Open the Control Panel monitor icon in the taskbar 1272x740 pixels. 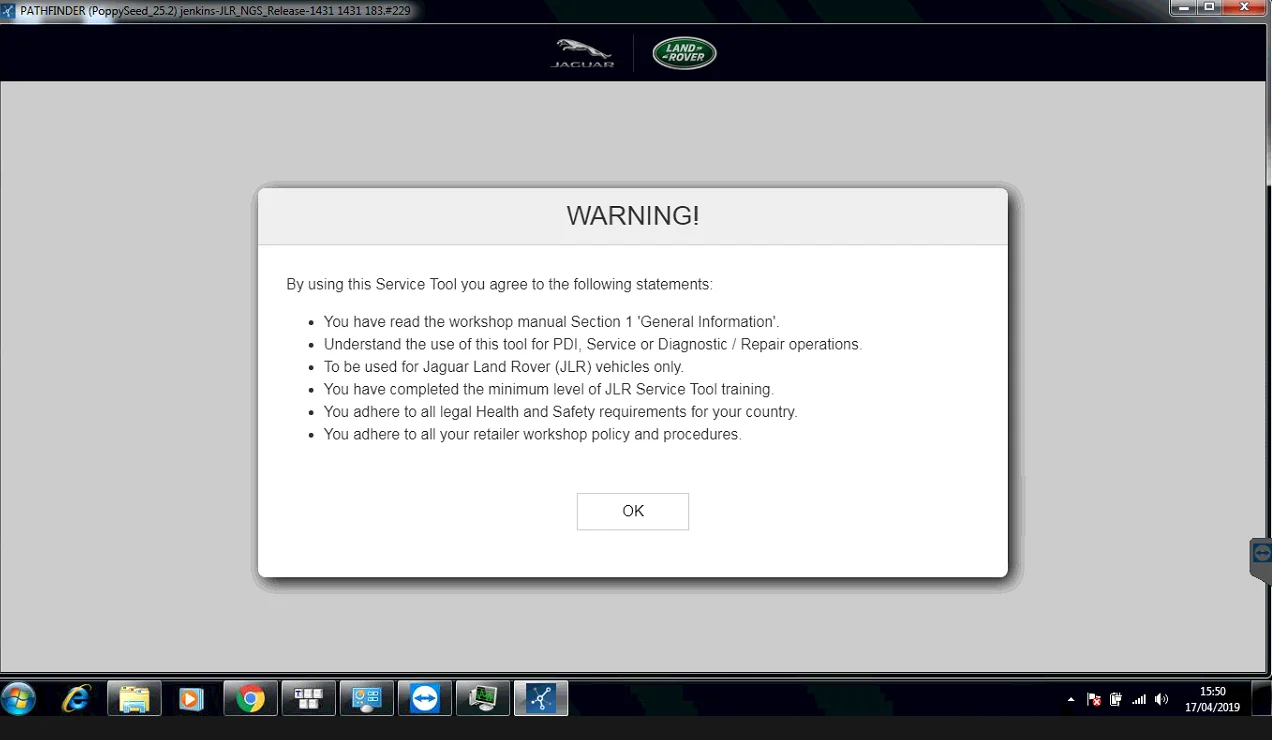tap(367, 698)
